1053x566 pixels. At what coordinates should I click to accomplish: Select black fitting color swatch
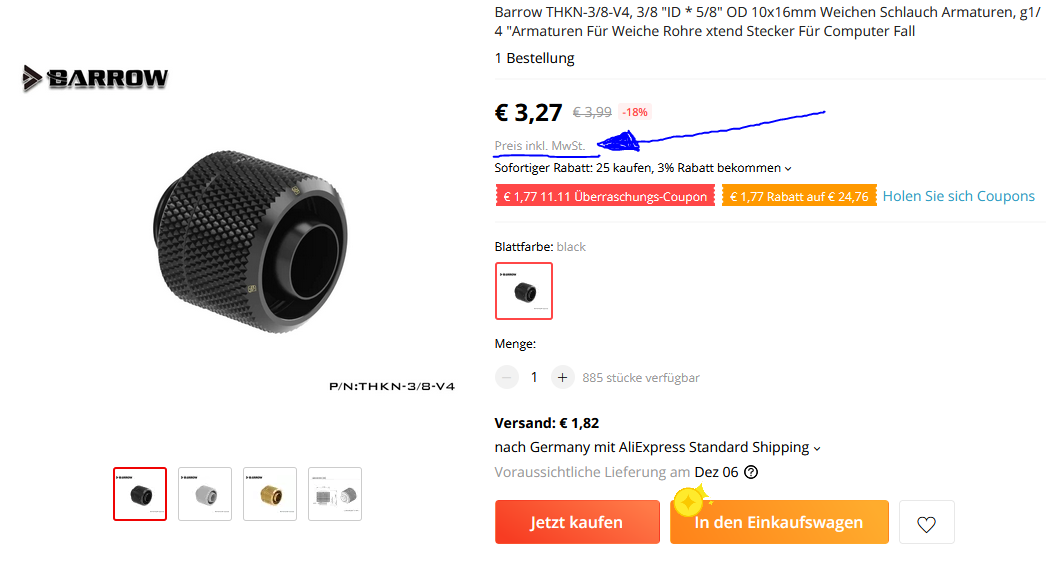(x=524, y=291)
